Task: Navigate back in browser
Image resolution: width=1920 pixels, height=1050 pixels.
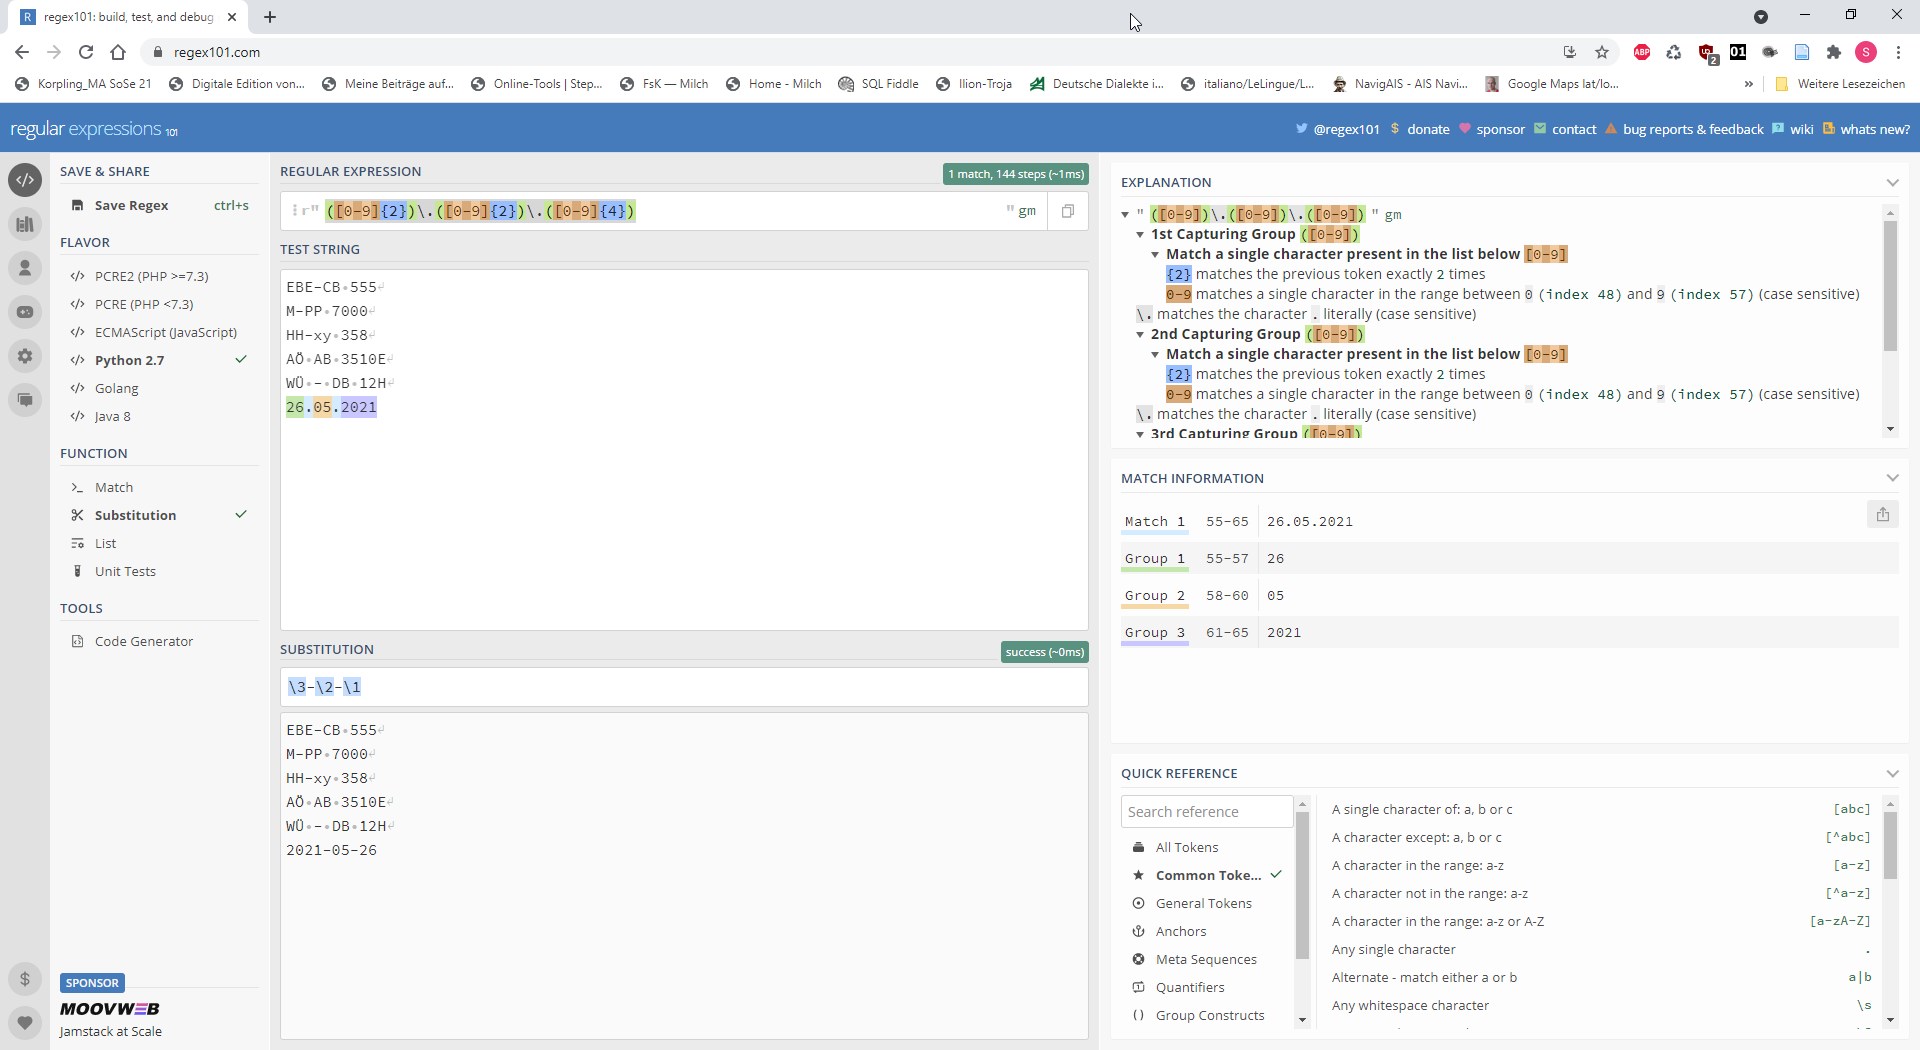Action: (x=22, y=52)
